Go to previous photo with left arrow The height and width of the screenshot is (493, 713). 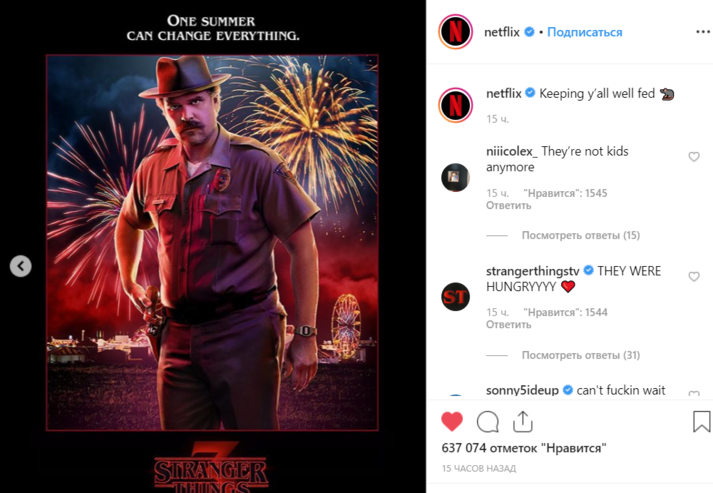(x=21, y=266)
